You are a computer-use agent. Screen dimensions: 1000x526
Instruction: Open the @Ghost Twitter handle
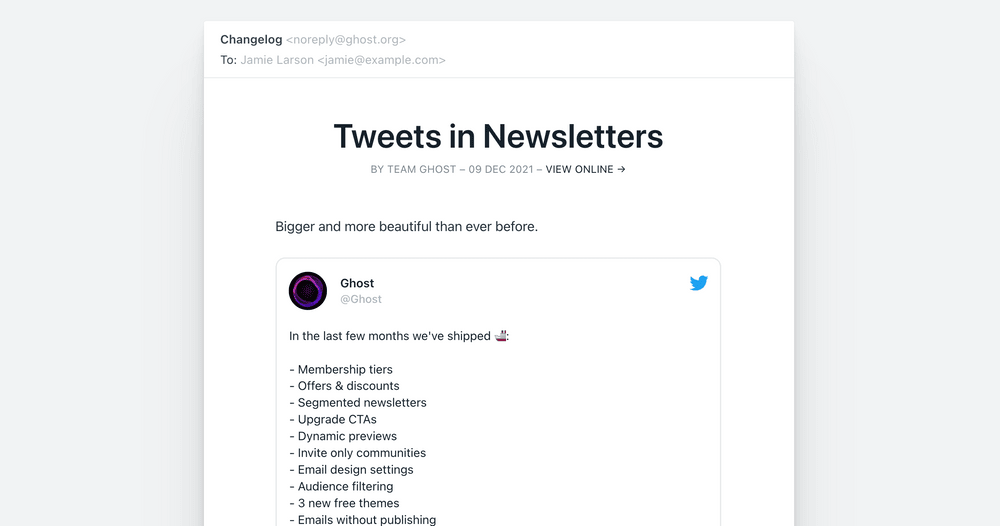360,299
